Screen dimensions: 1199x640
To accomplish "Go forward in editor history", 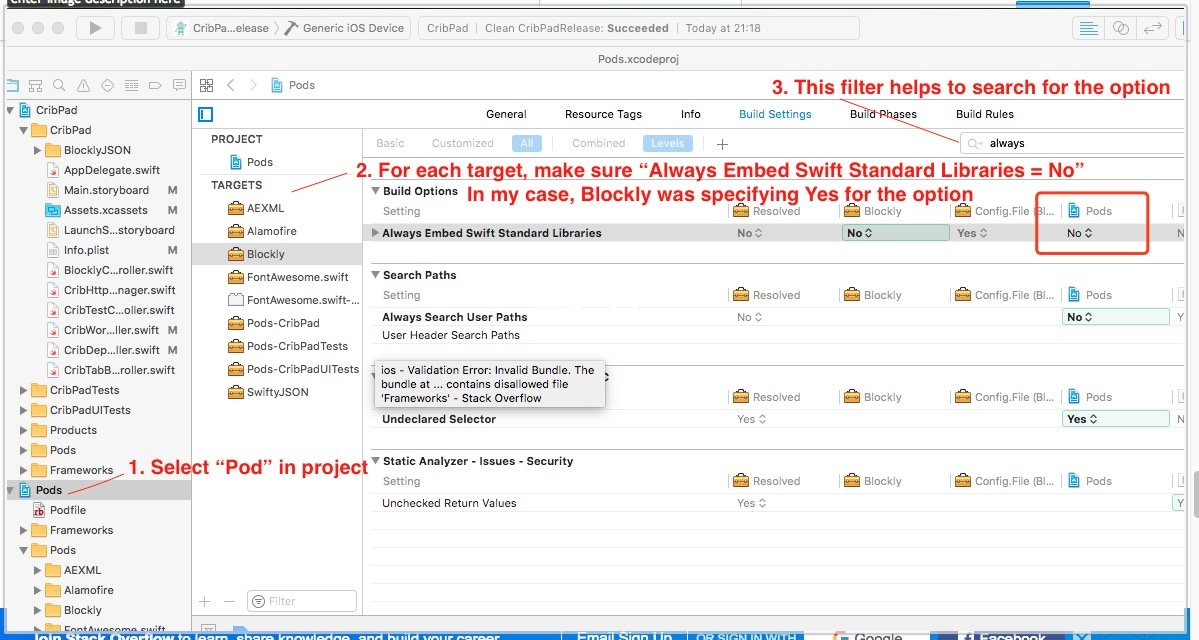I will pyautogui.click(x=253, y=85).
